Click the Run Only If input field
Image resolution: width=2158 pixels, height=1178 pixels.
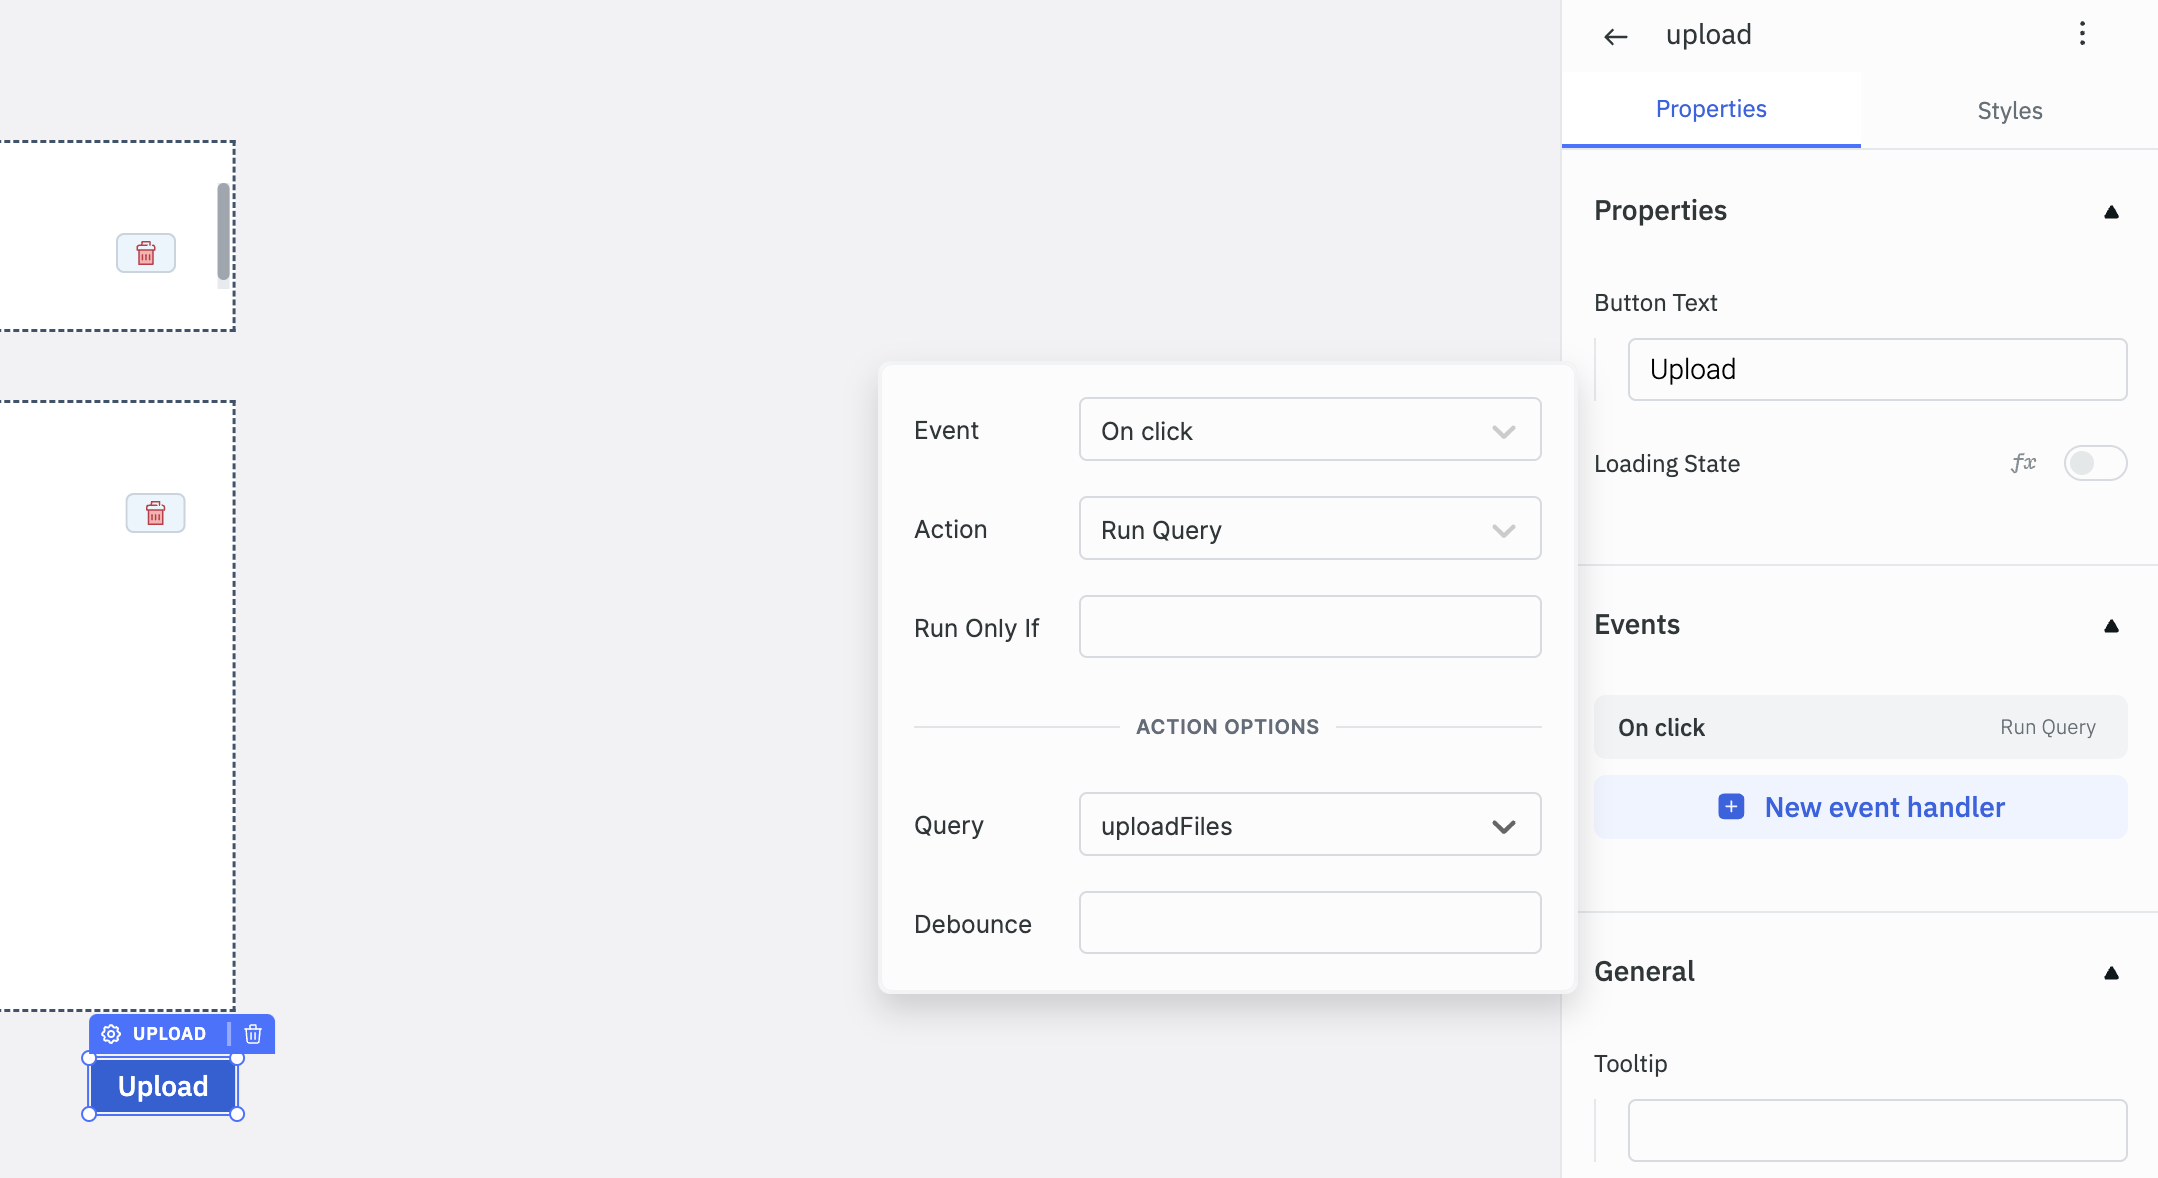[x=1310, y=627]
